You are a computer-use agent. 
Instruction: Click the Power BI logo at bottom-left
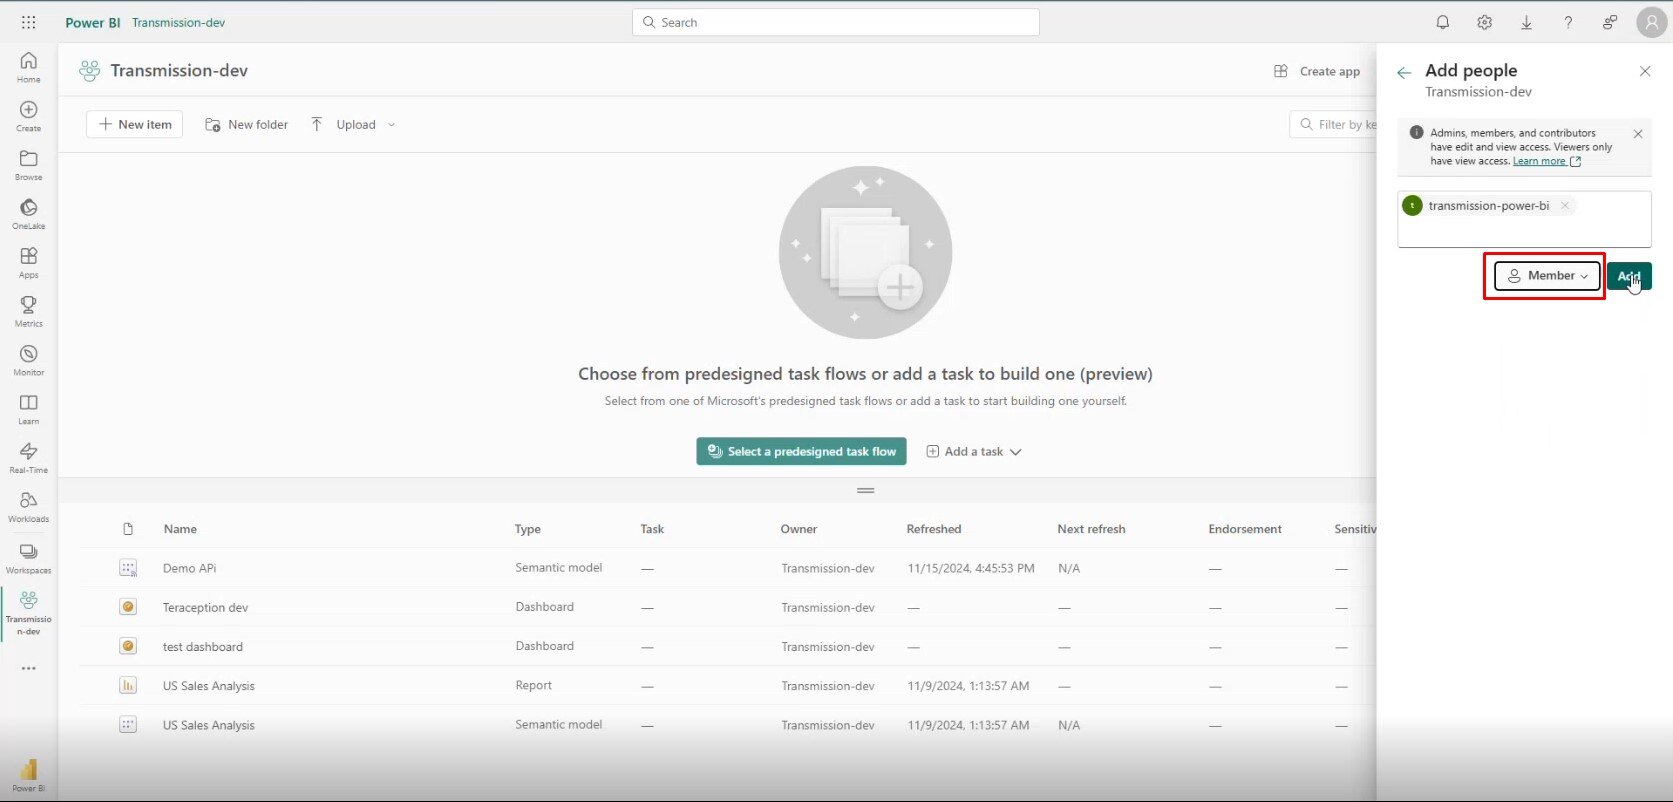[x=28, y=775]
